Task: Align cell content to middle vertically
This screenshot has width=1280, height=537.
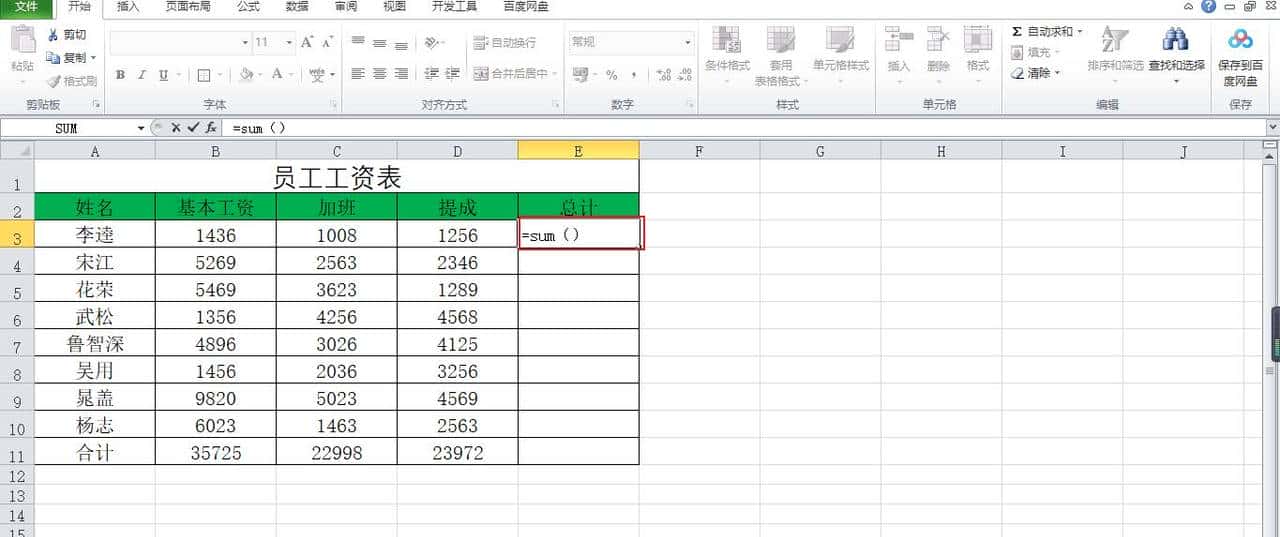Action: click(379, 42)
